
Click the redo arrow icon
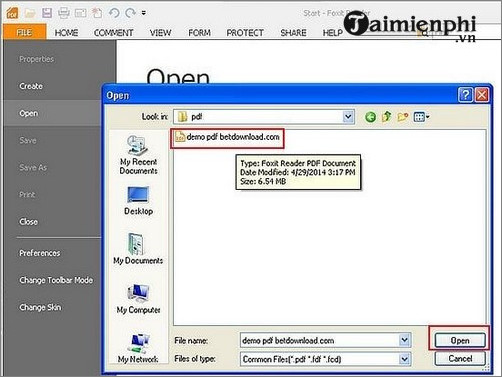130,13
